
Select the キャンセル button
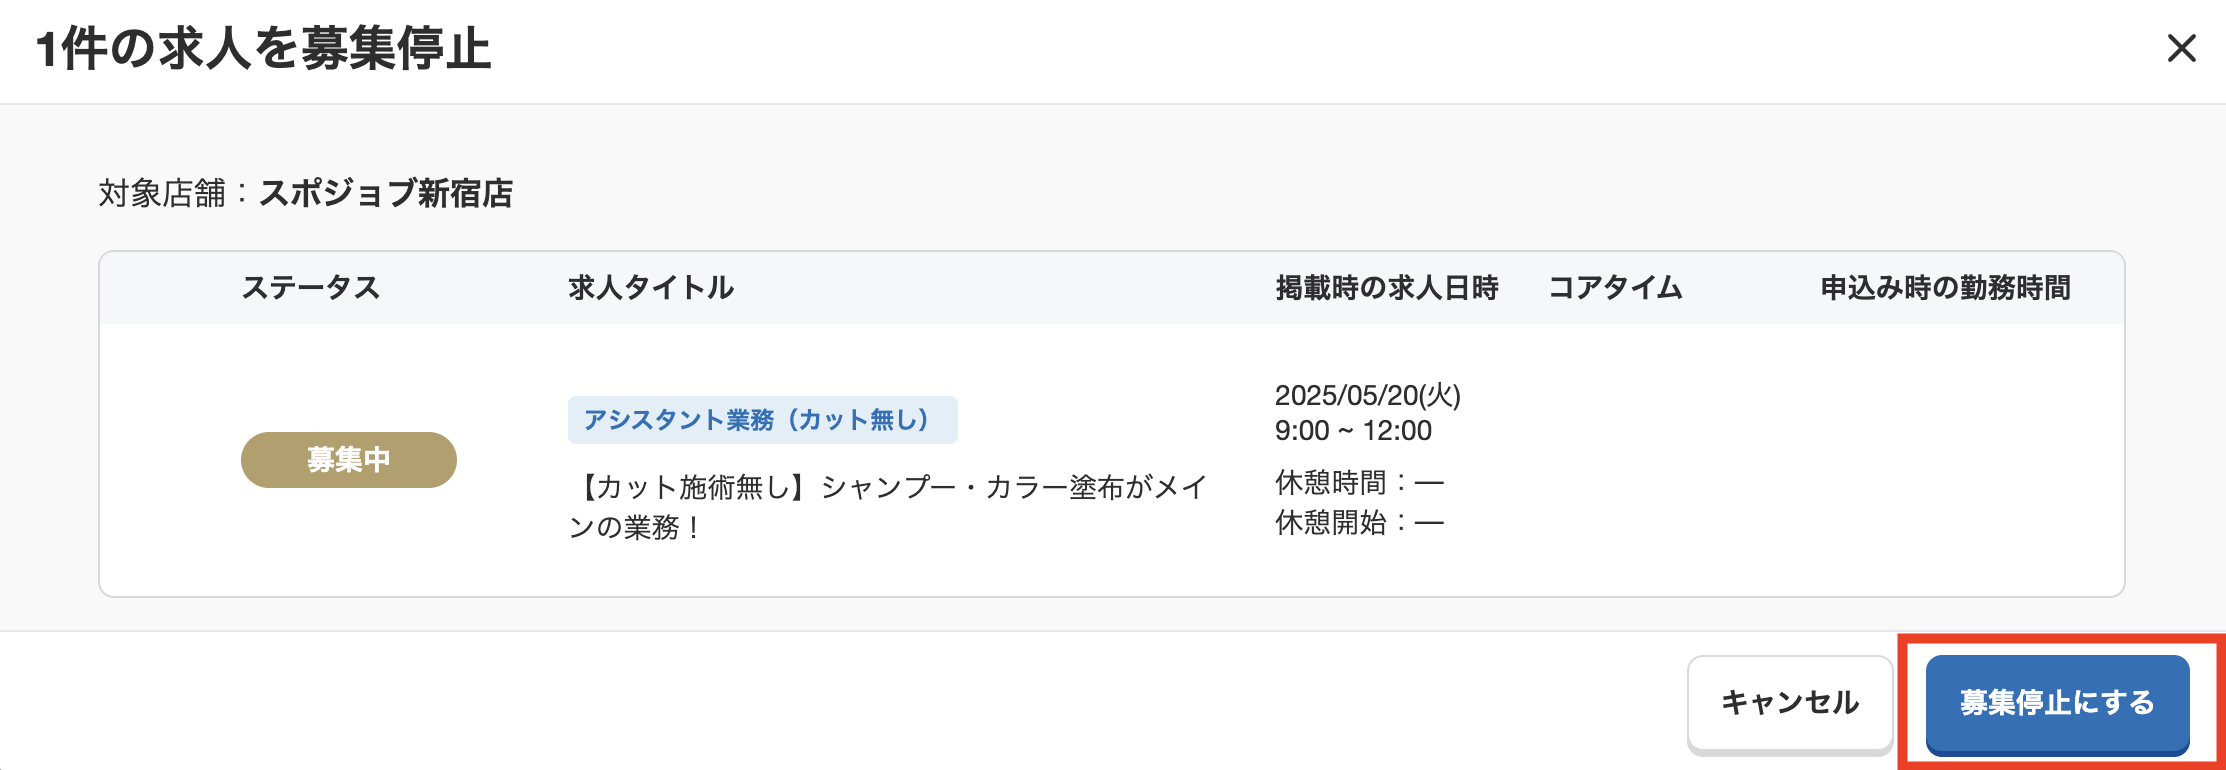point(1789,703)
